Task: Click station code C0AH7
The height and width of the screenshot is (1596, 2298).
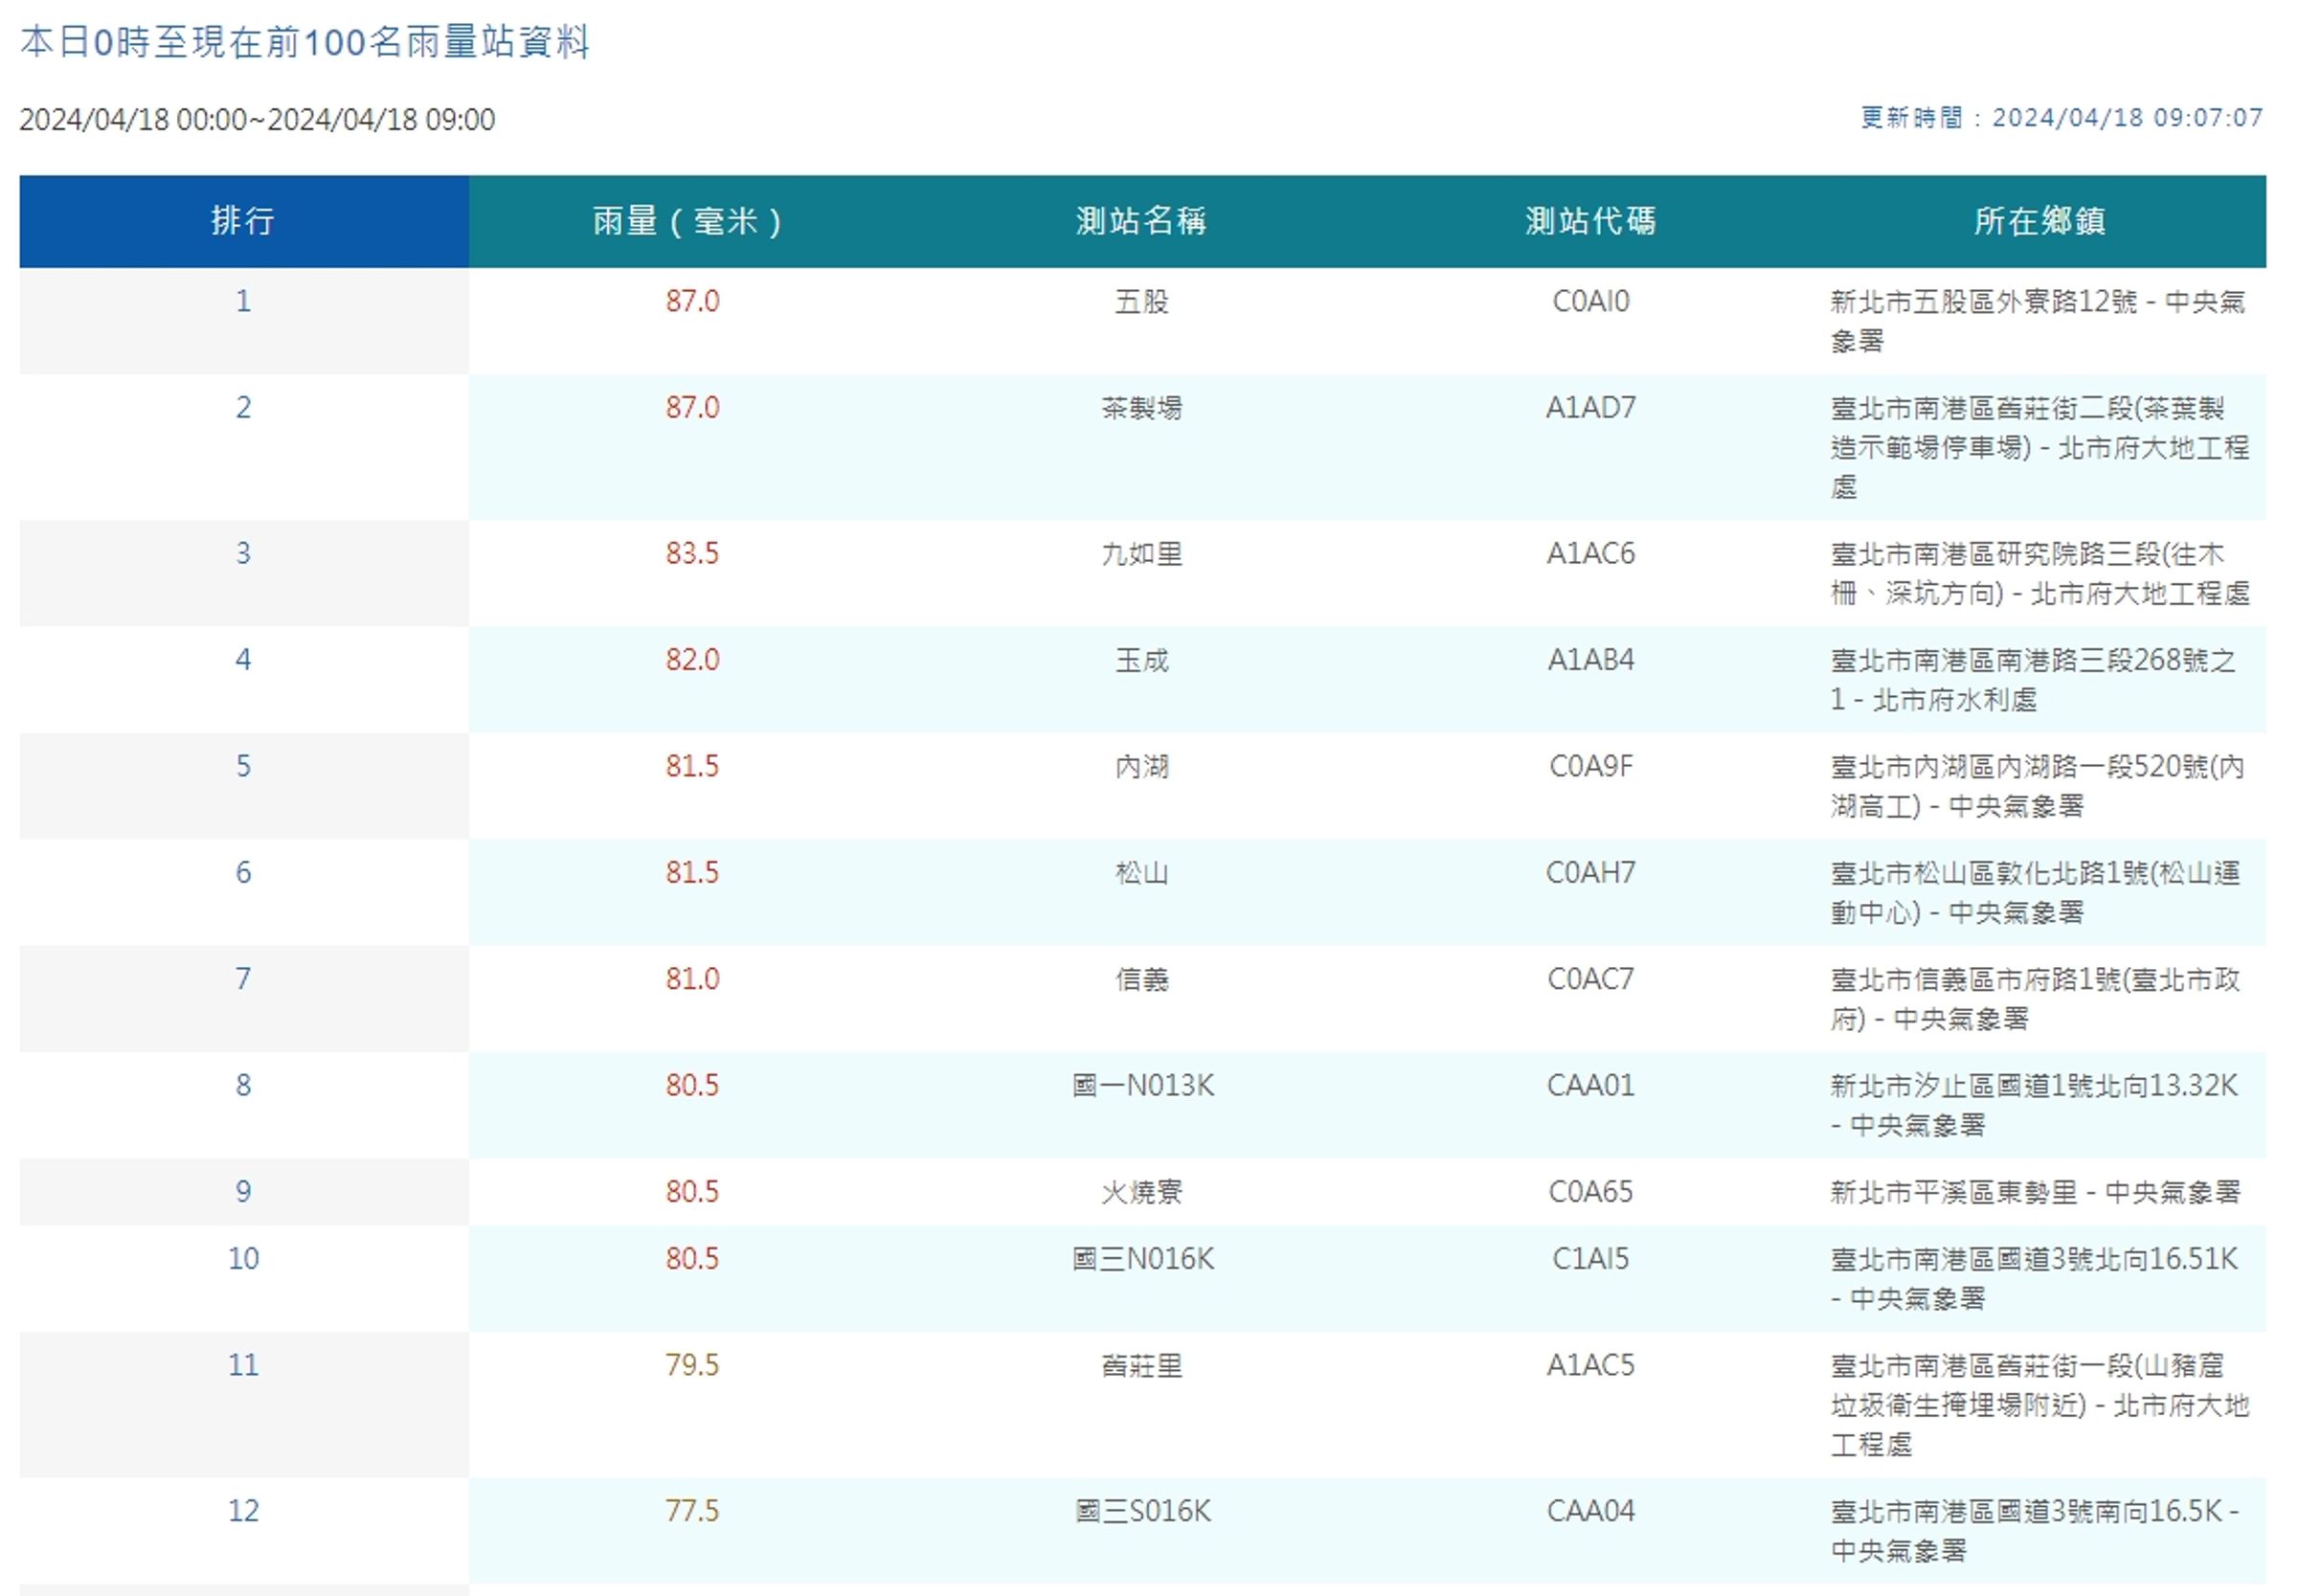Action: point(1590,873)
